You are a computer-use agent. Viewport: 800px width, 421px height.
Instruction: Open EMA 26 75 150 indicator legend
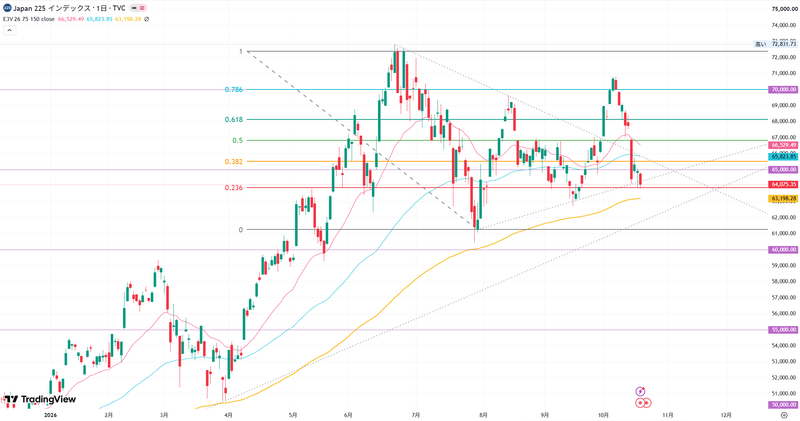coord(29,19)
